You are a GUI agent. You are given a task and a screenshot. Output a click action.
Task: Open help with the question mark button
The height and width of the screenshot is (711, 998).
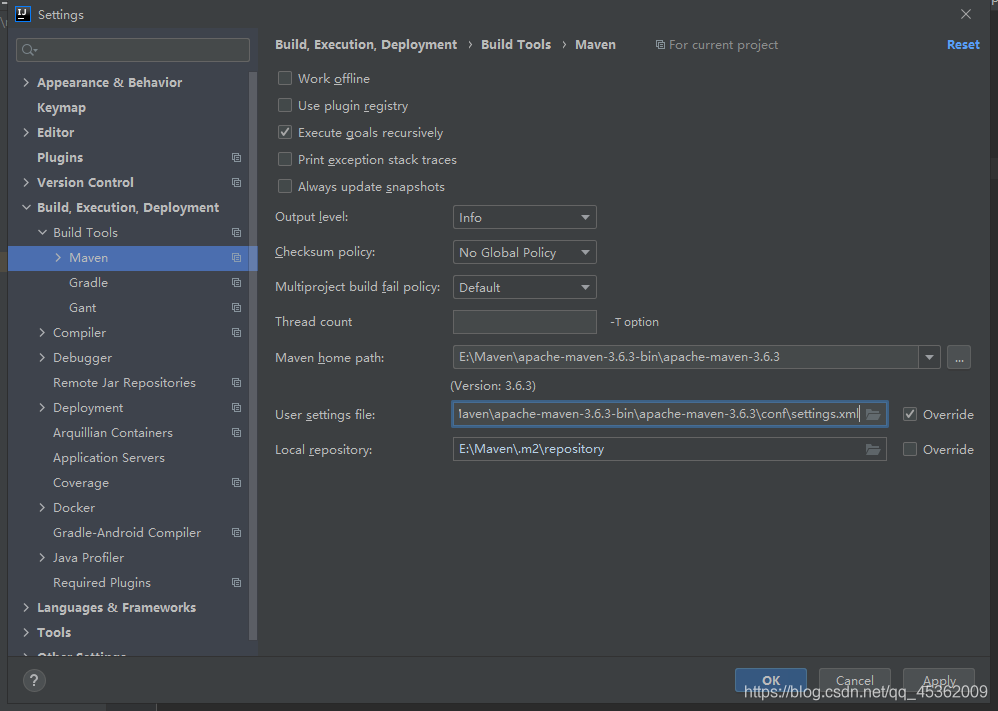tap(34, 680)
